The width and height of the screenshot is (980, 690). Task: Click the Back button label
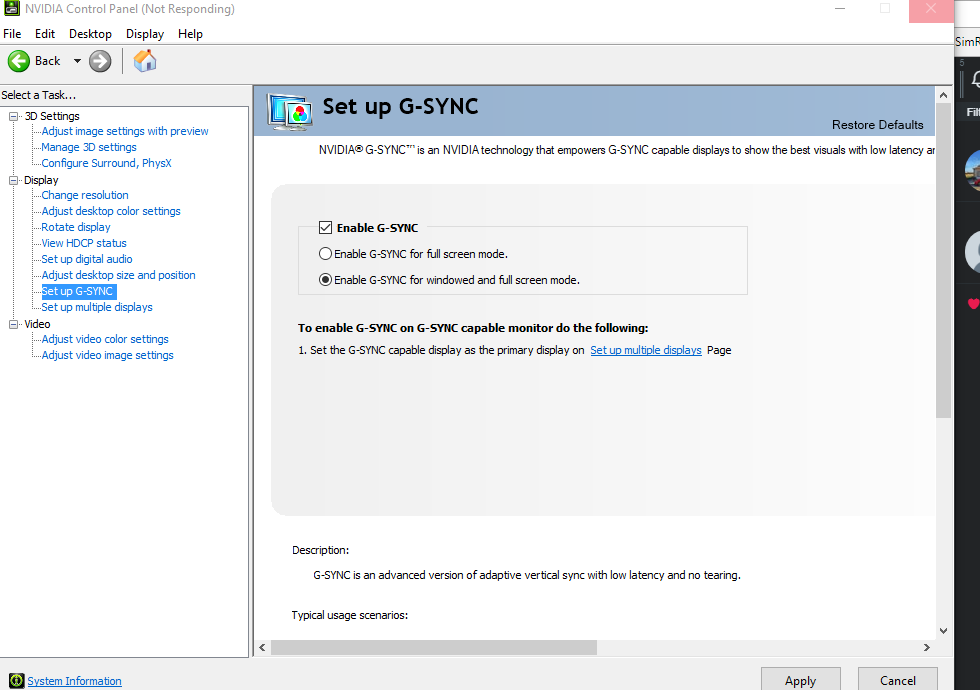(x=48, y=61)
